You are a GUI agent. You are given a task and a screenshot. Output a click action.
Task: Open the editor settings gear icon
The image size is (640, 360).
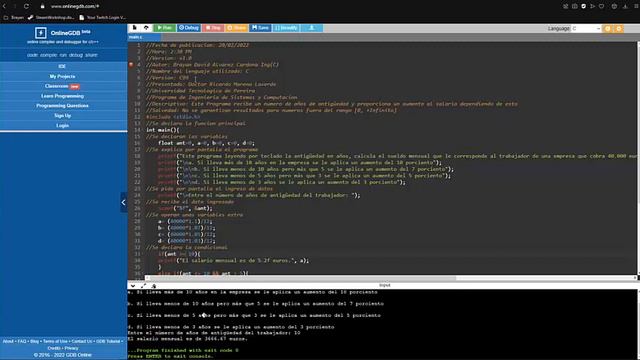(608, 28)
